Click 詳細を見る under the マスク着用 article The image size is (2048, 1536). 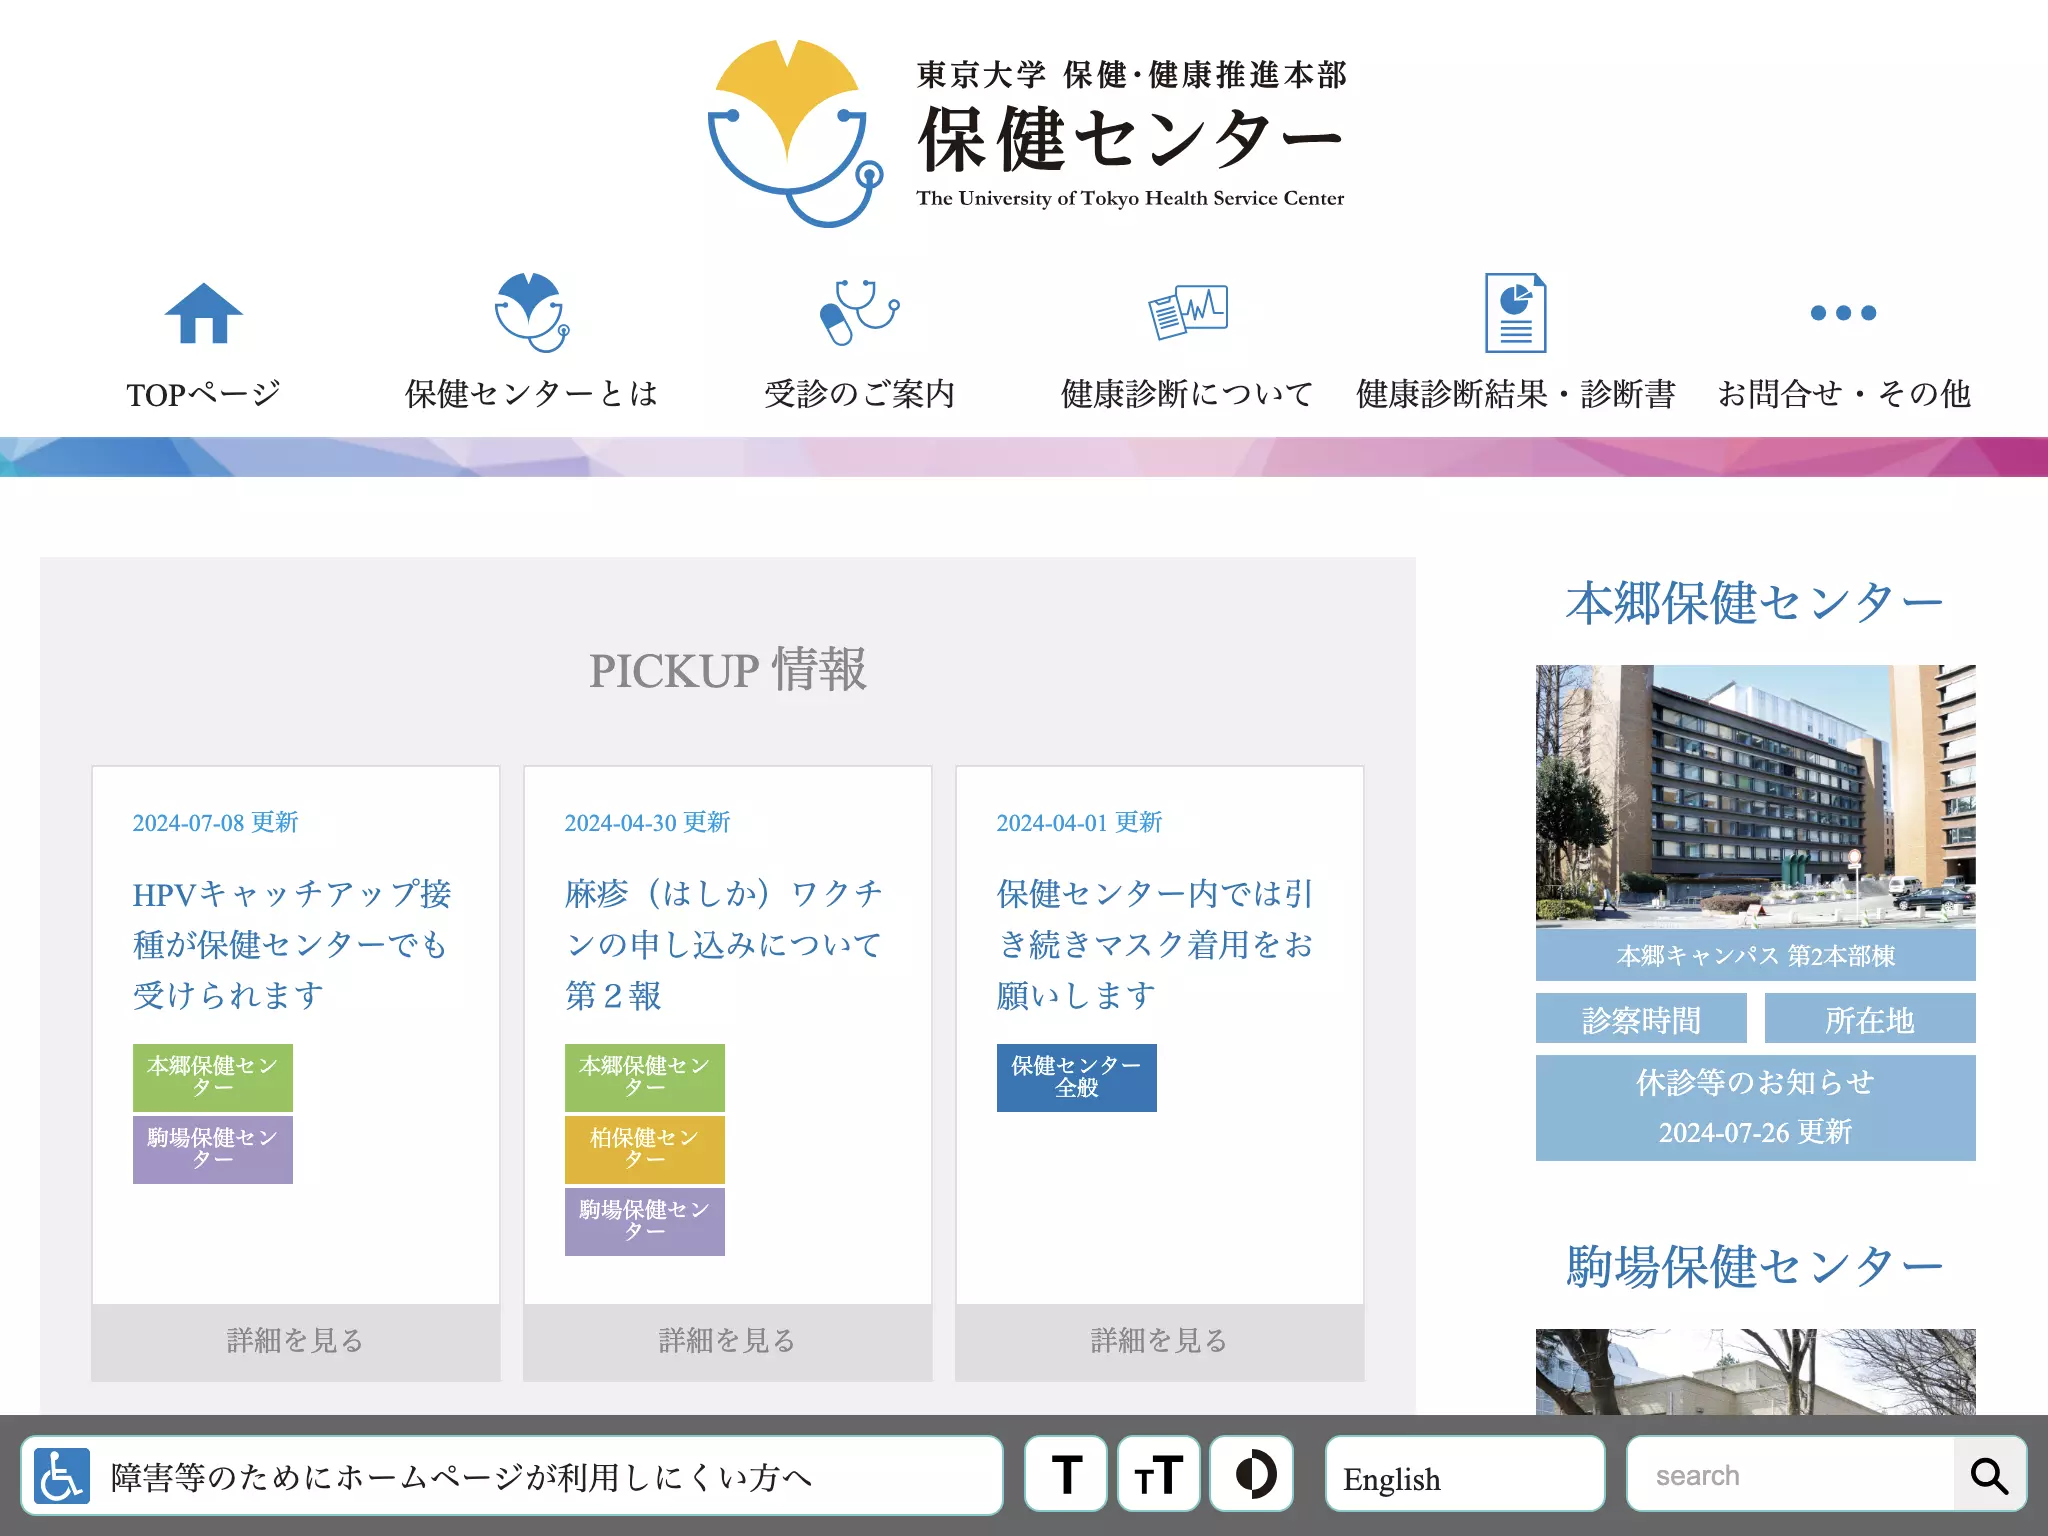pyautogui.click(x=1160, y=1342)
